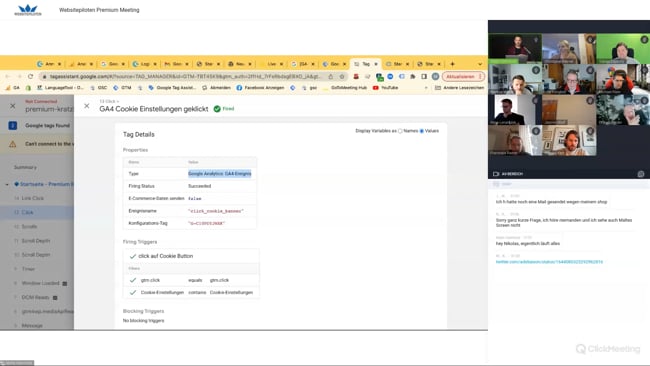Click the 13 Click breadcrumb above title
The image size is (650, 366).
(108, 101)
